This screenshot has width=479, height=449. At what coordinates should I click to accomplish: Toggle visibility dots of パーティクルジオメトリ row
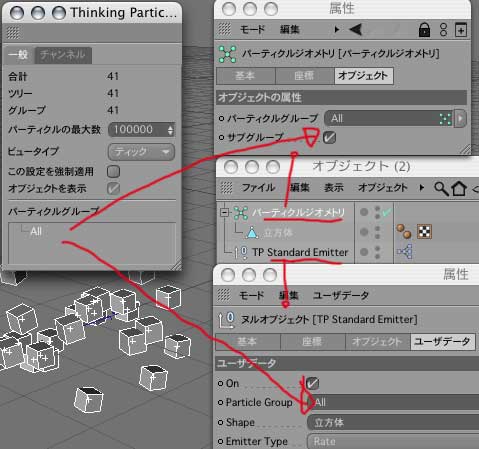click(x=377, y=212)
